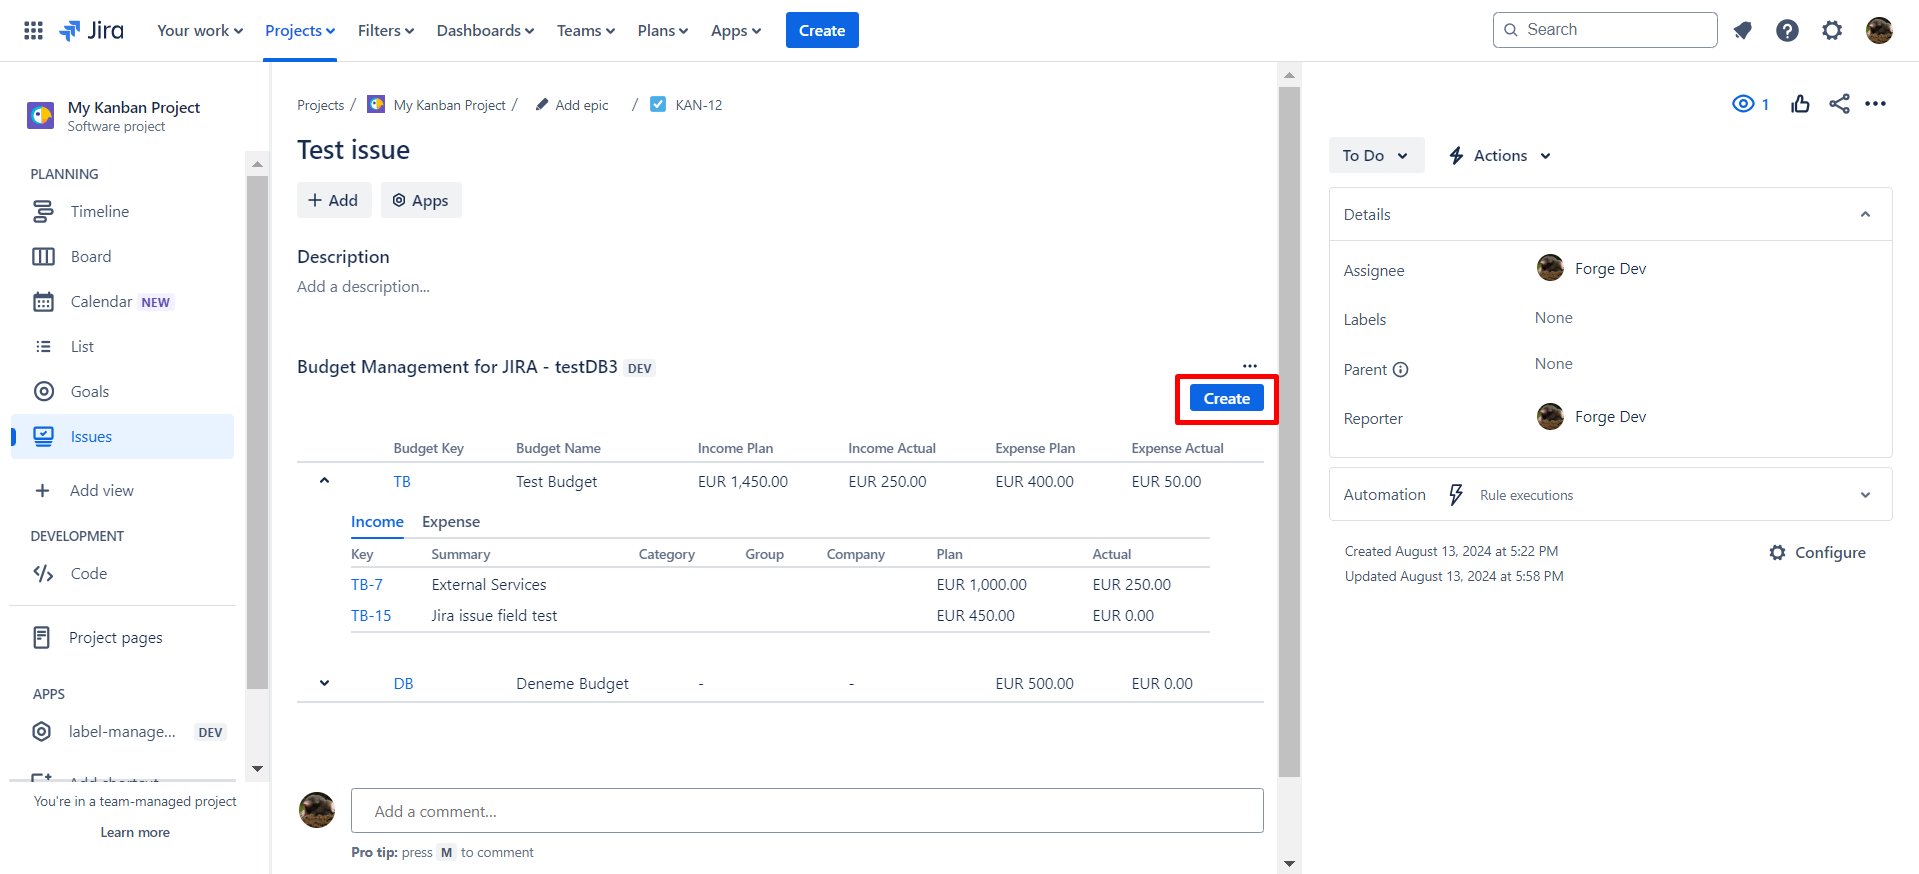Click the Parent info icon
Viewport: 1919px width, 874px height.
point(1401,370)
